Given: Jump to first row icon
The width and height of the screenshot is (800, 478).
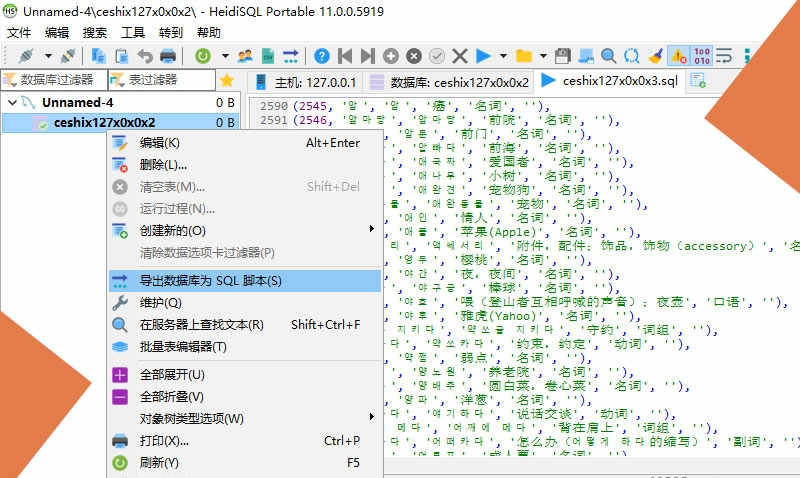Looking at the screenshot, I should [x=345, y=56].
